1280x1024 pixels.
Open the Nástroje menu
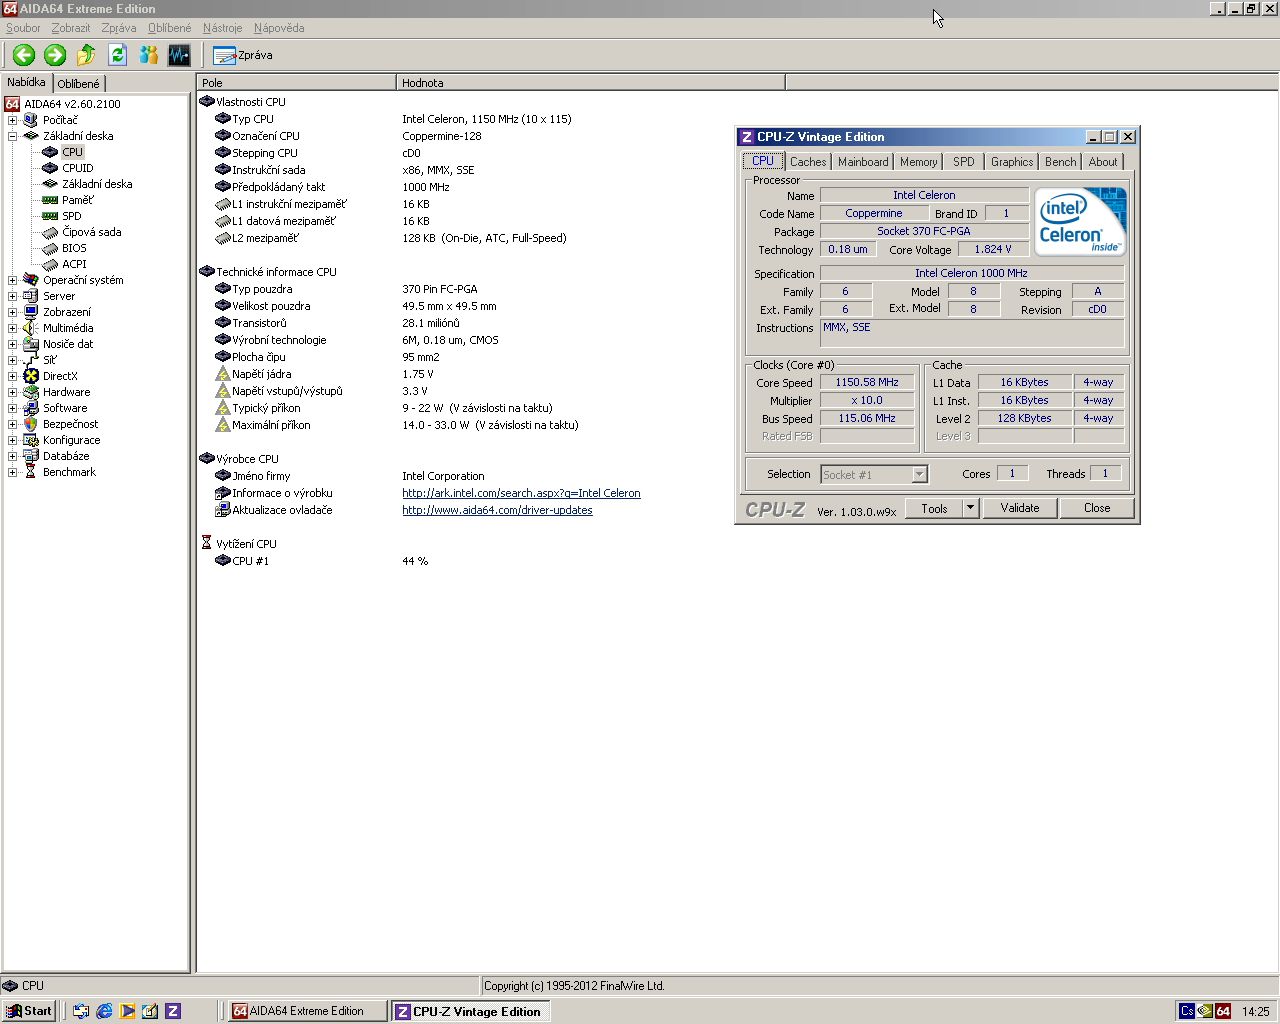222,28
